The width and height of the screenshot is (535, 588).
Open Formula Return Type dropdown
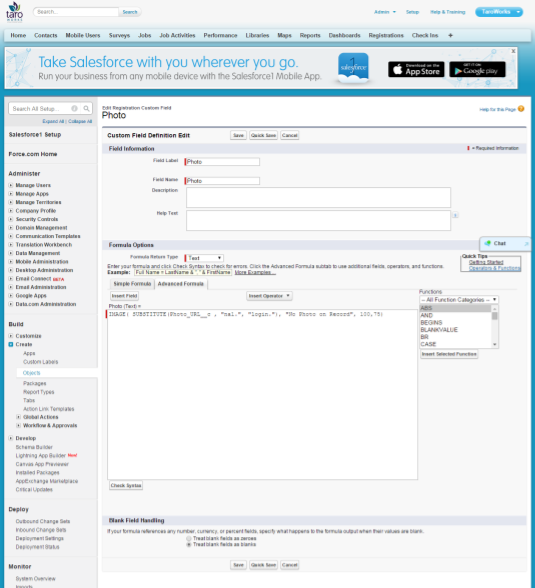click(x=205, y=258)
